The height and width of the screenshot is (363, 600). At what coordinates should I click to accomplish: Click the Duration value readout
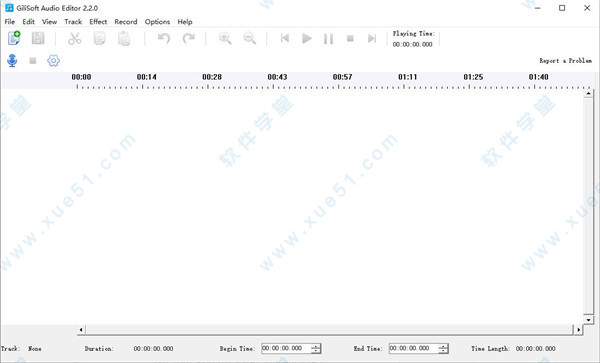pyautogui.click(x=153, y=349)
